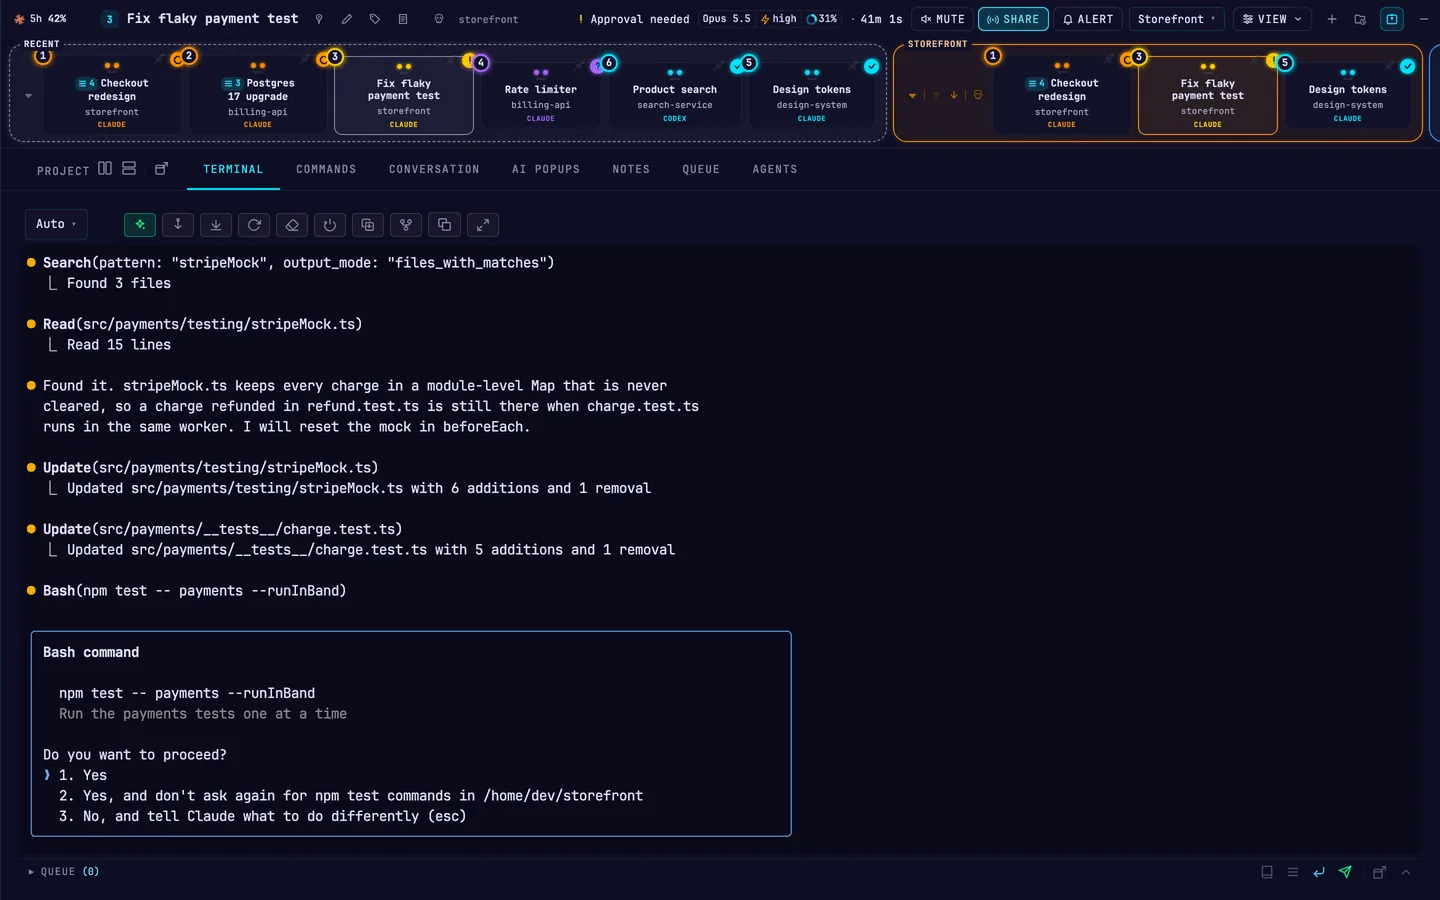This screenshot has height=900, width=1440.
Task: Open the AGENTS tab
Action: 775,169
